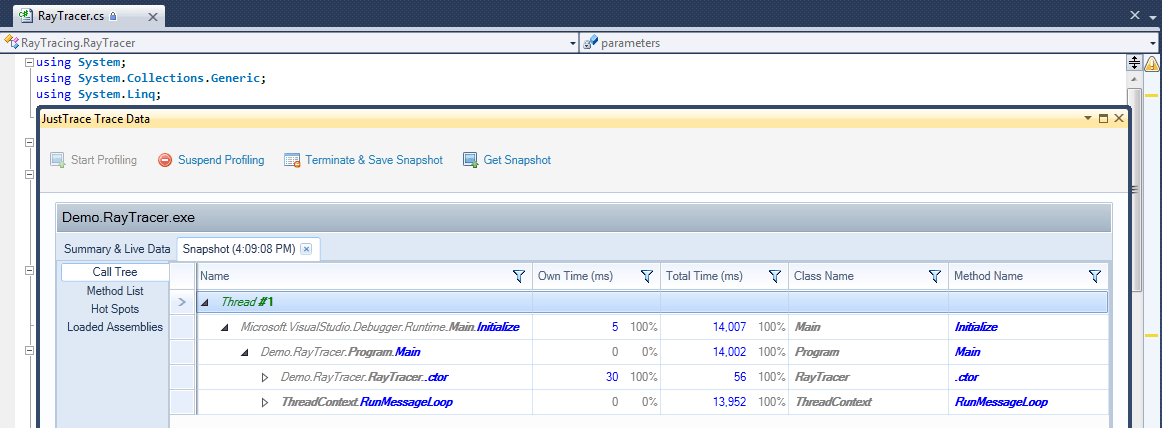Close the Snapshot (4:09:08 PM) tab
Viewport: 1162px width, 428px height.
pyautogui.click(x=306, y=249)
